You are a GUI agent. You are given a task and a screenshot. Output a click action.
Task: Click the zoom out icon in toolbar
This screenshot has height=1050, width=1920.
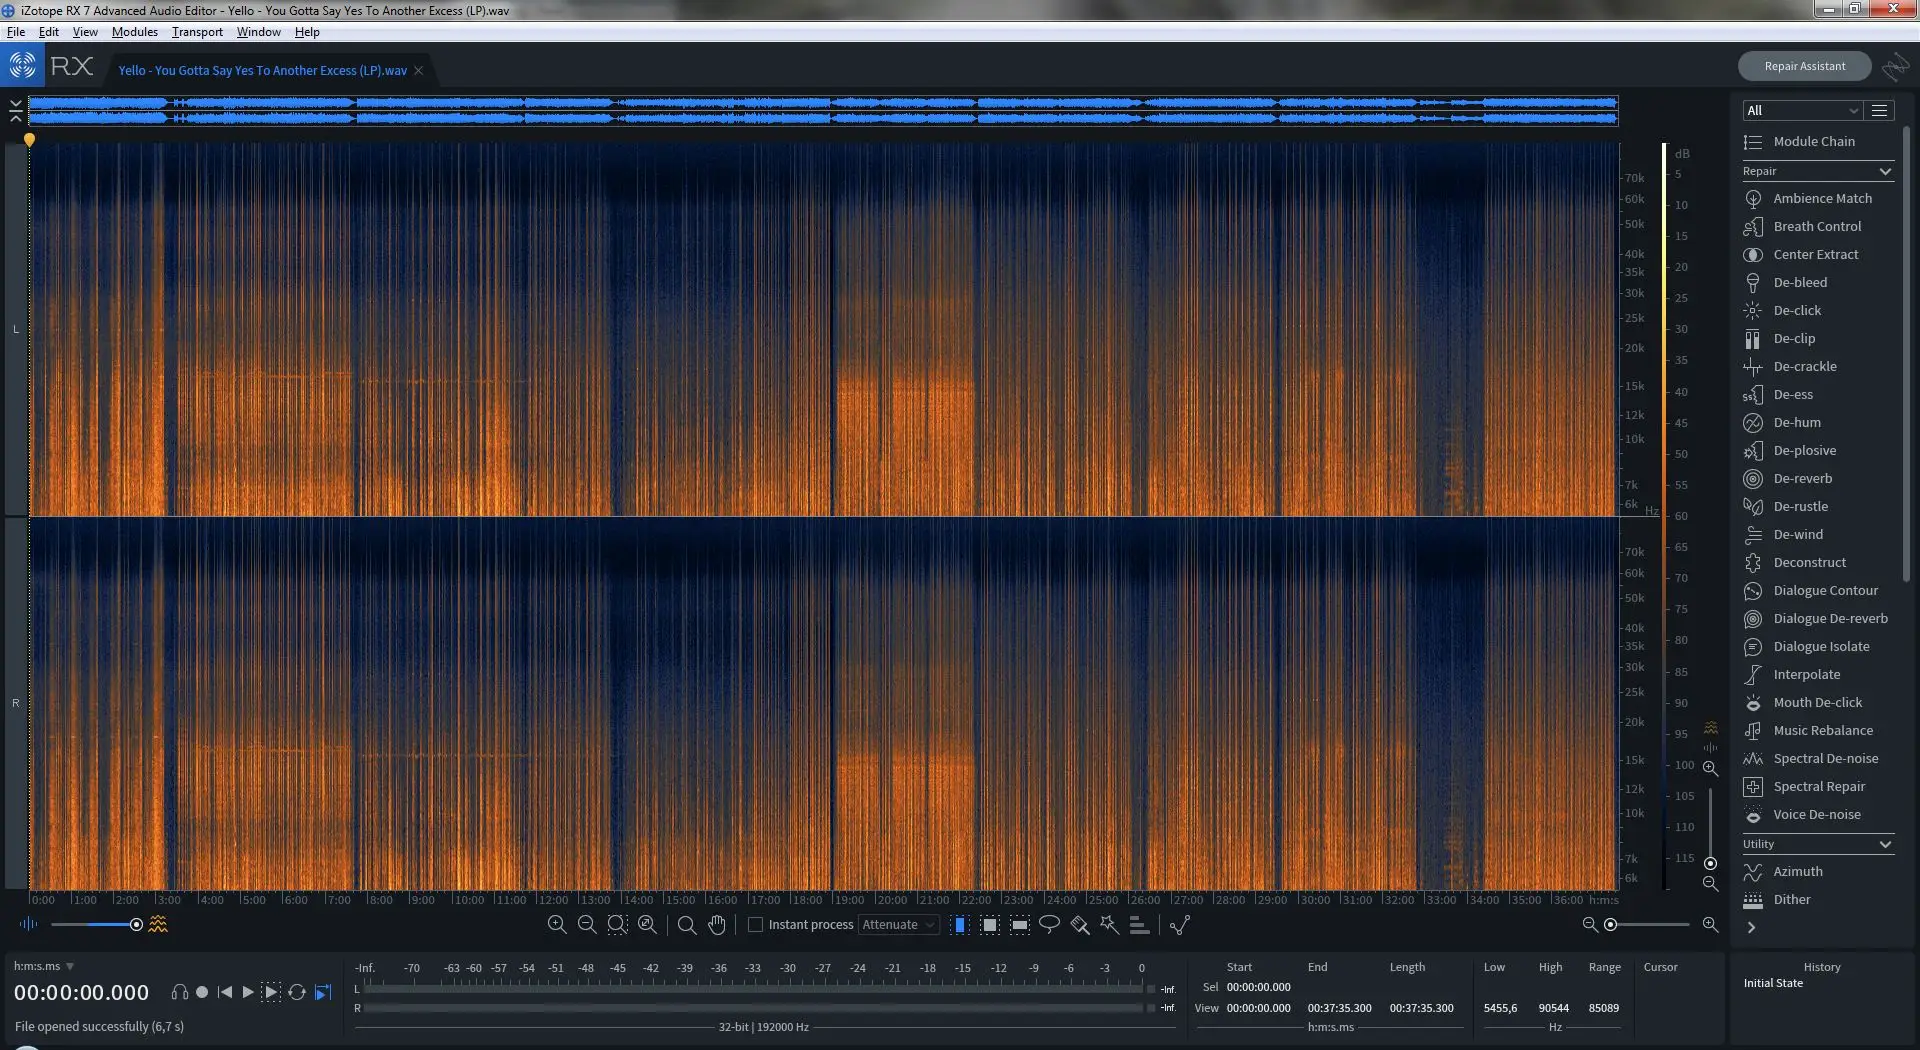587,924
